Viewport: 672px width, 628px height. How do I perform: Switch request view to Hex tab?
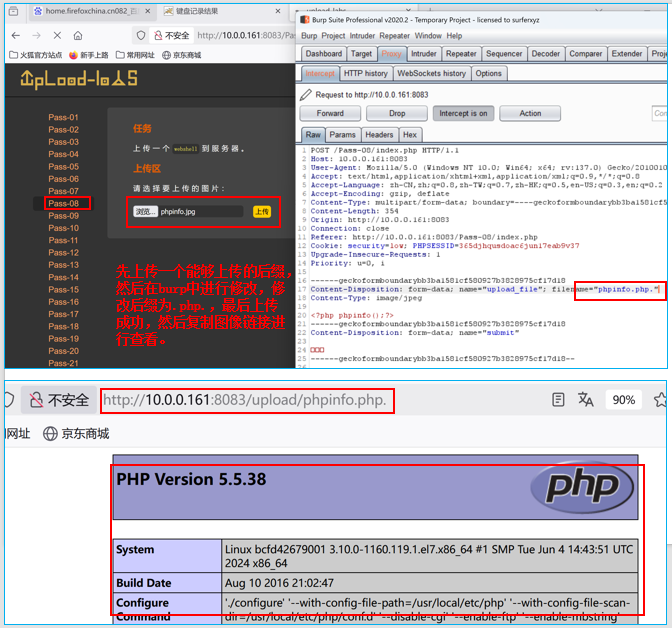click(x=410, y=135)
